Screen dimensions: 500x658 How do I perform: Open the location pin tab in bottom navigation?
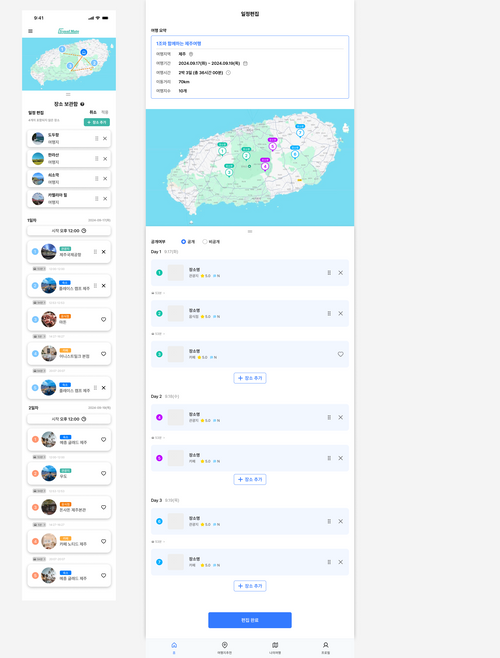point(225,648)
